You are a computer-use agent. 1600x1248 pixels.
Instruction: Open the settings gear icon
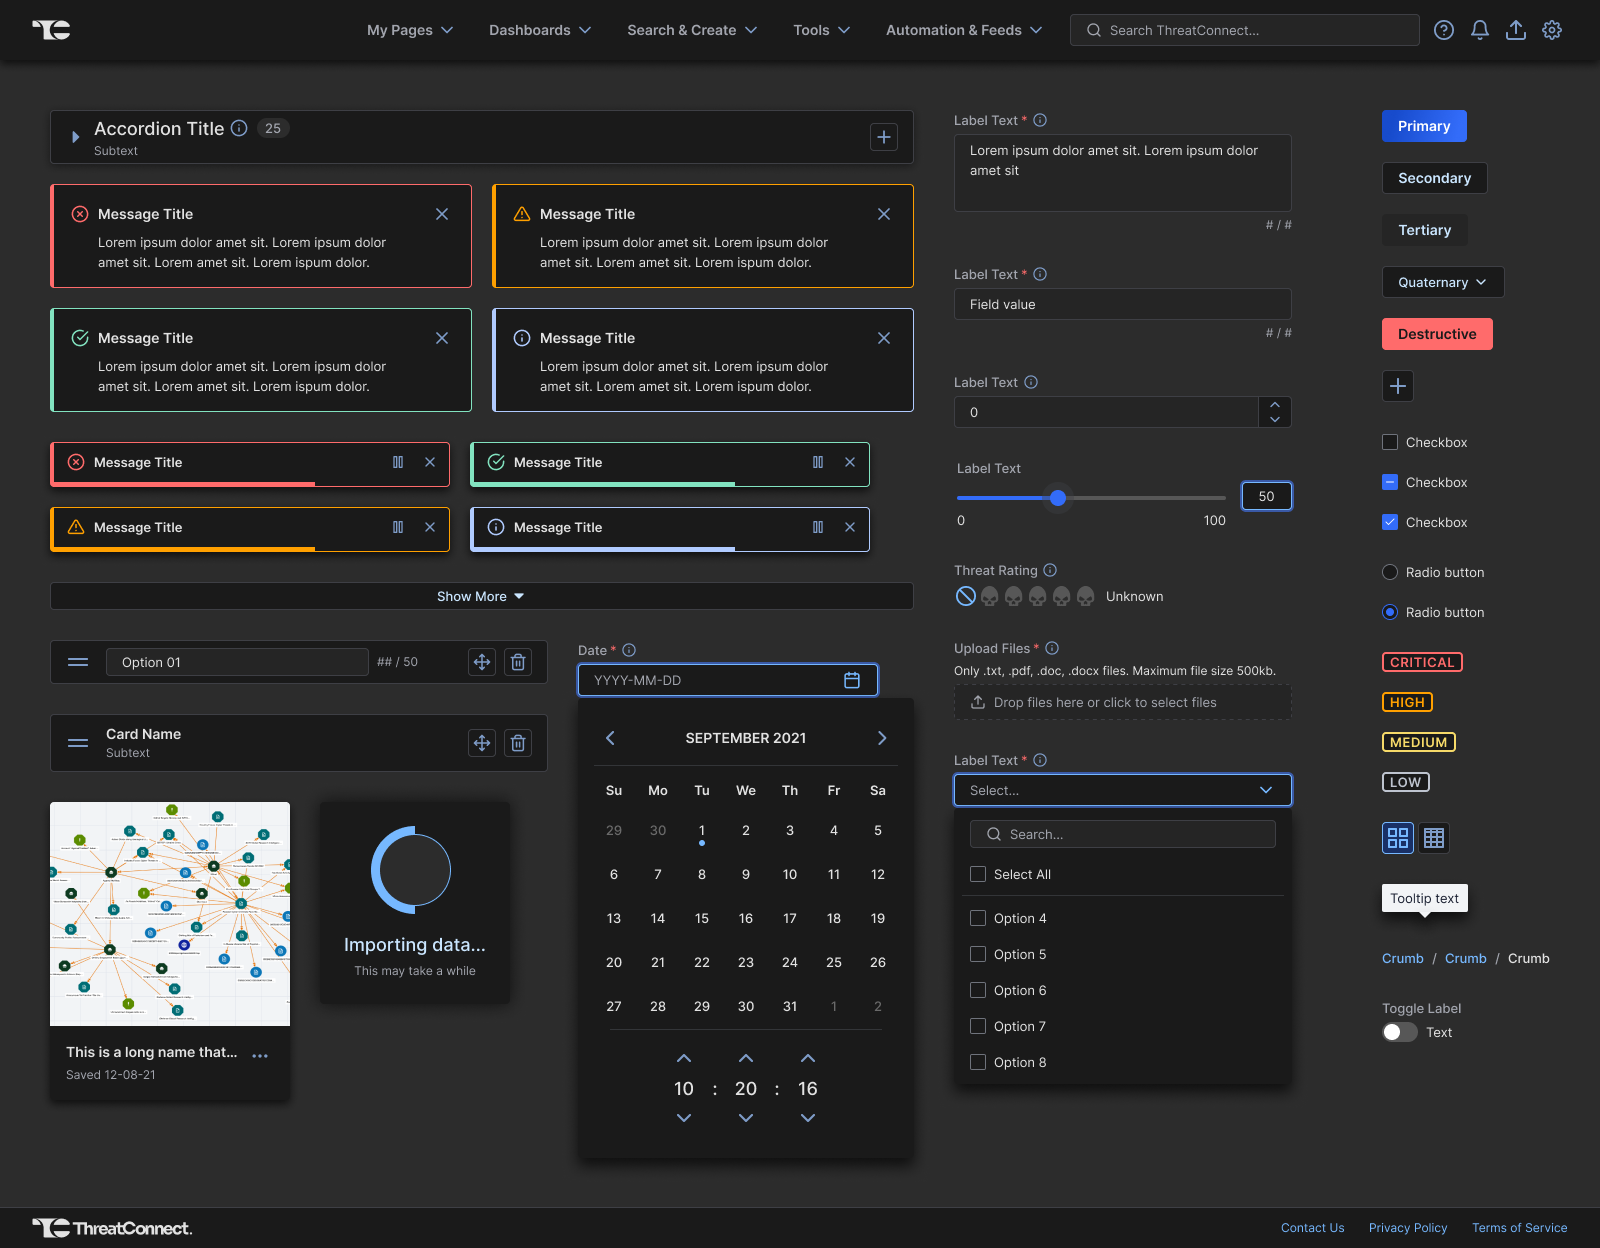[x=1552, y=30]
